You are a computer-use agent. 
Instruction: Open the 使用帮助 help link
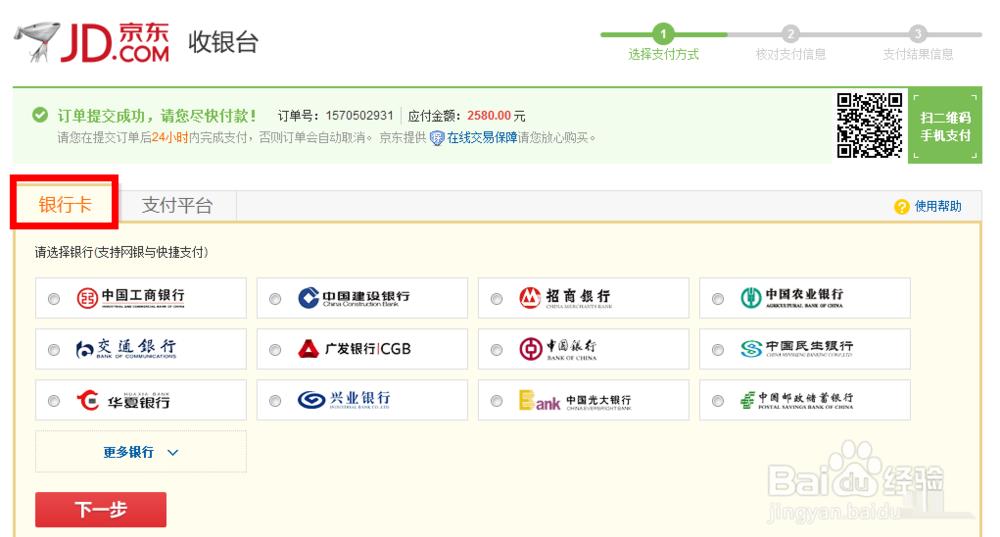(938, 206)
